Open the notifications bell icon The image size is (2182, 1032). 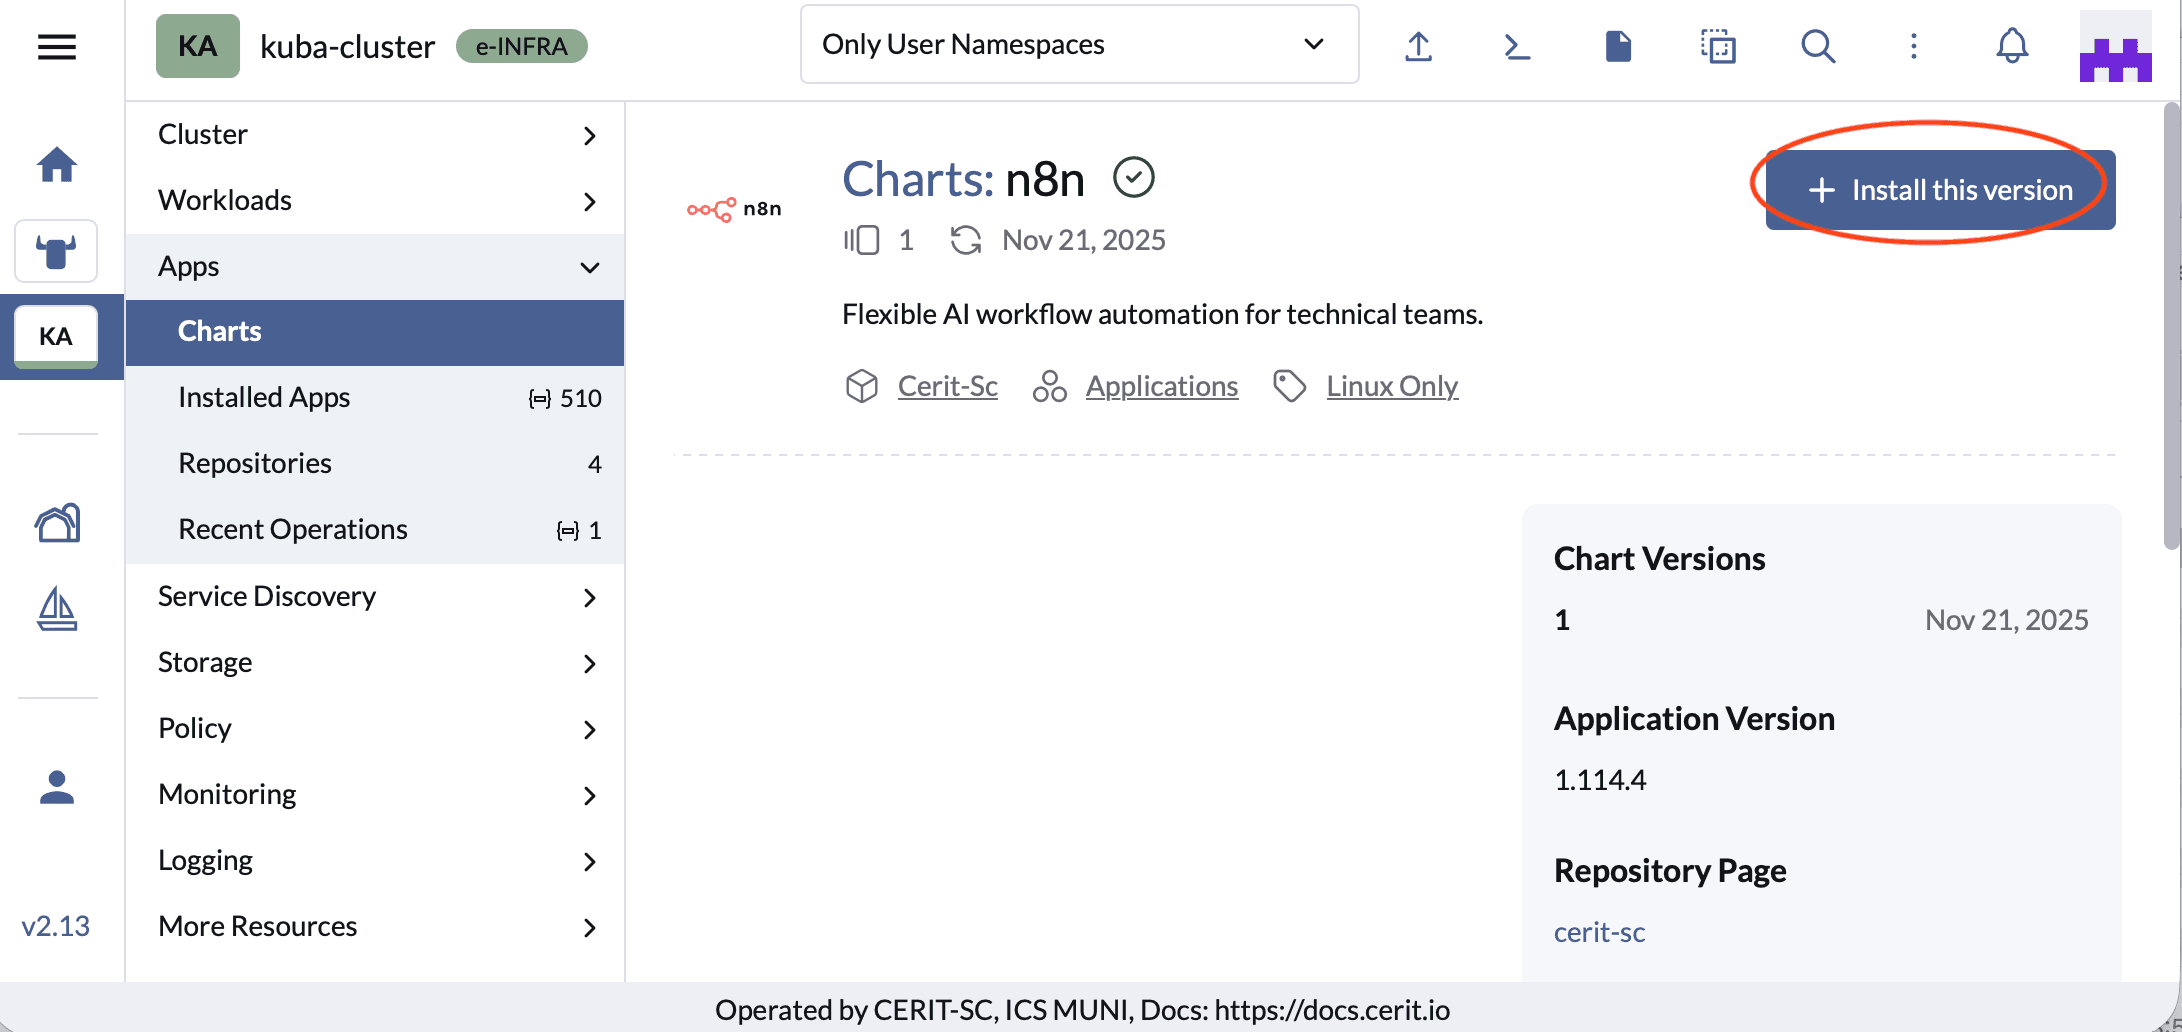2012,46
